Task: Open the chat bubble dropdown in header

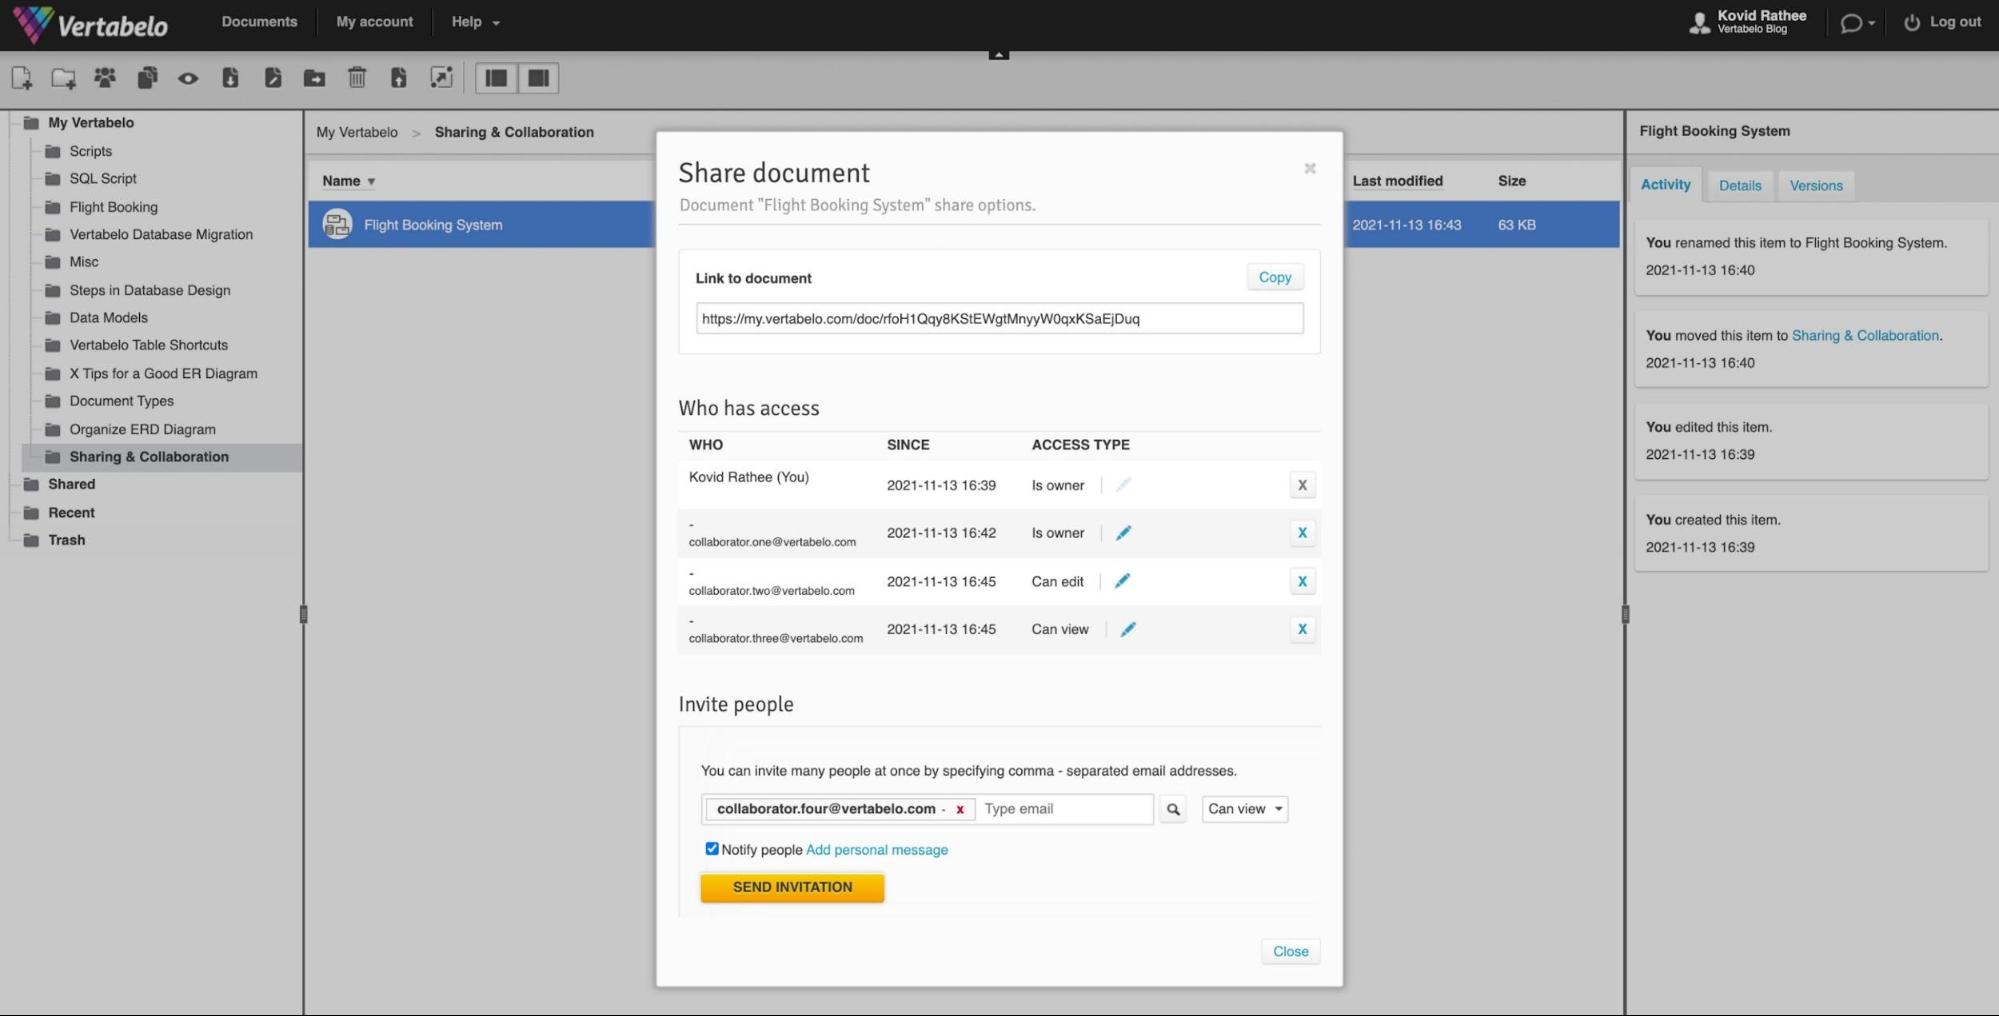Action: click(x=1857, y=23)
